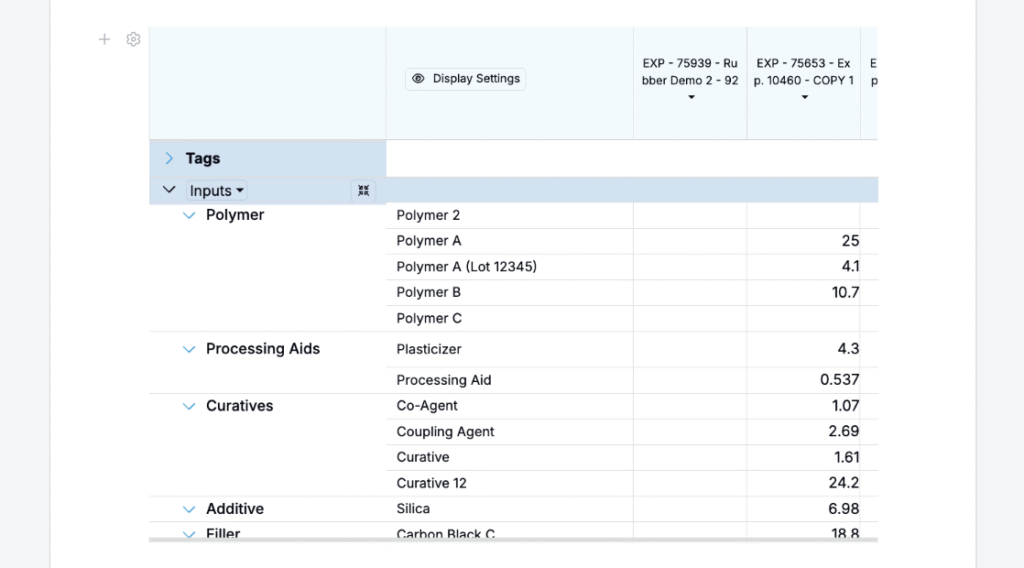Screen dimensions: 1024x568
Task: Collapse the Additive group
Action: pos(189,509)
